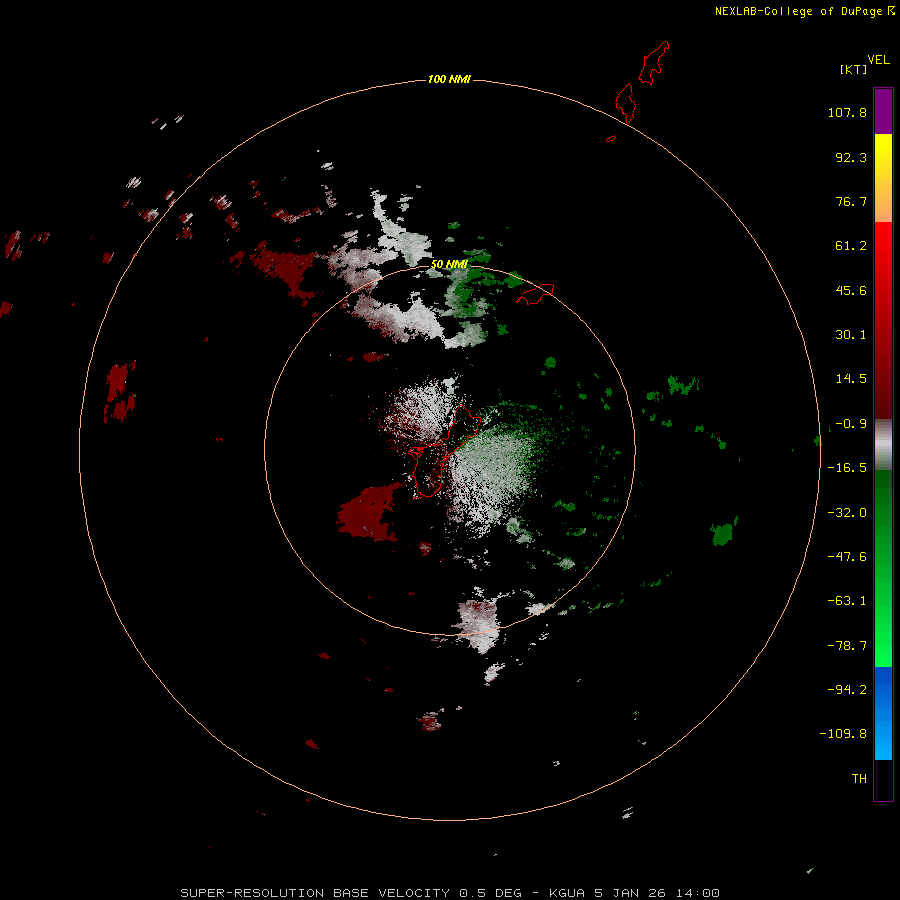The width and height of the screenshot is (900, 900).
Task: Click the small red island outline near 50 NMI ring
Action: pyautogui.click(x=535, y=294)
